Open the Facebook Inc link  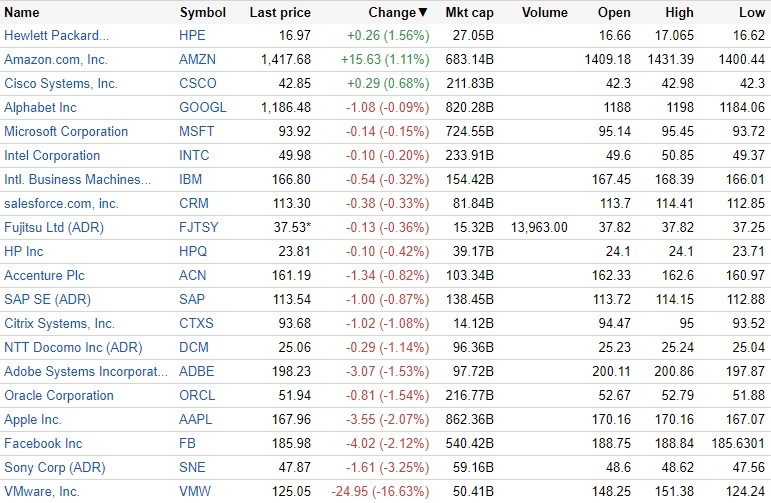[43, 443]
